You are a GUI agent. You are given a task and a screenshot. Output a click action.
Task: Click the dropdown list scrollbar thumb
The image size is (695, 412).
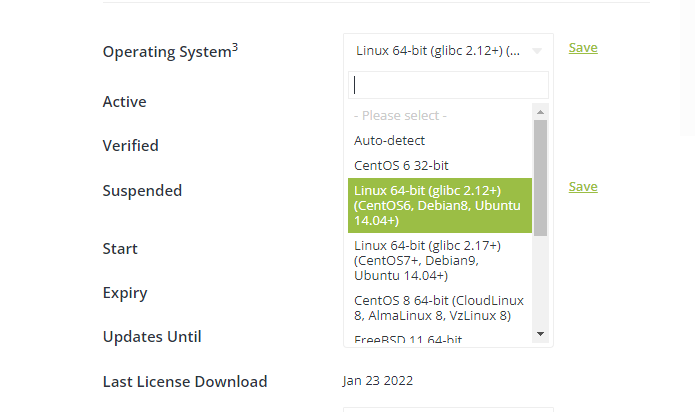pyautogui.click(x=540, y=177)
